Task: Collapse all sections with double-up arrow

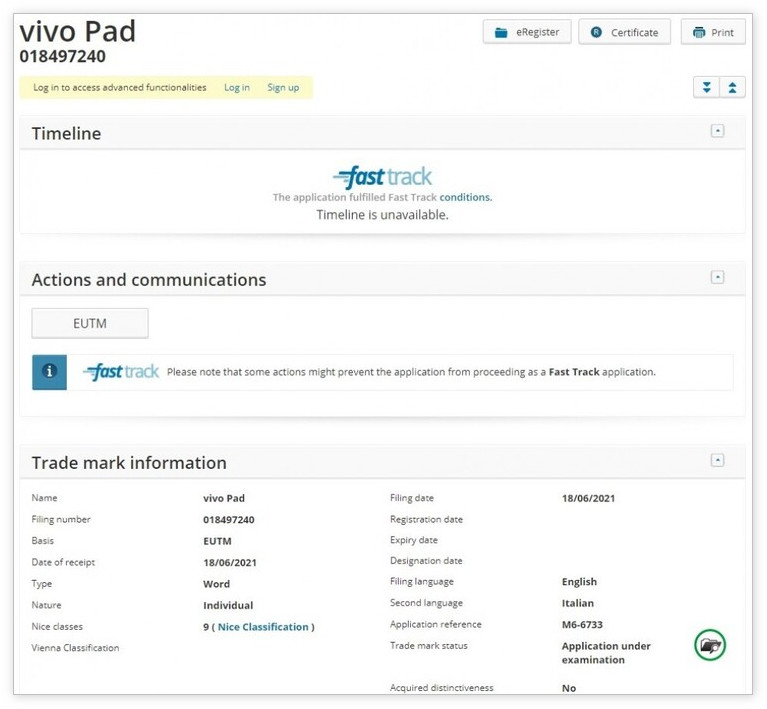Action: pos(732,88)
